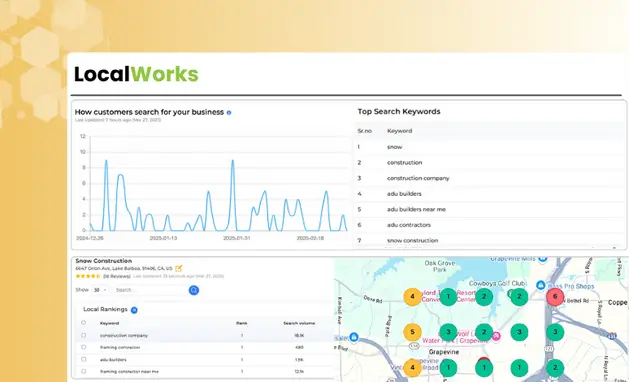Click the 'Top Search Keywords' heading
The image size is (629, 382).
(x=399, y=112)
